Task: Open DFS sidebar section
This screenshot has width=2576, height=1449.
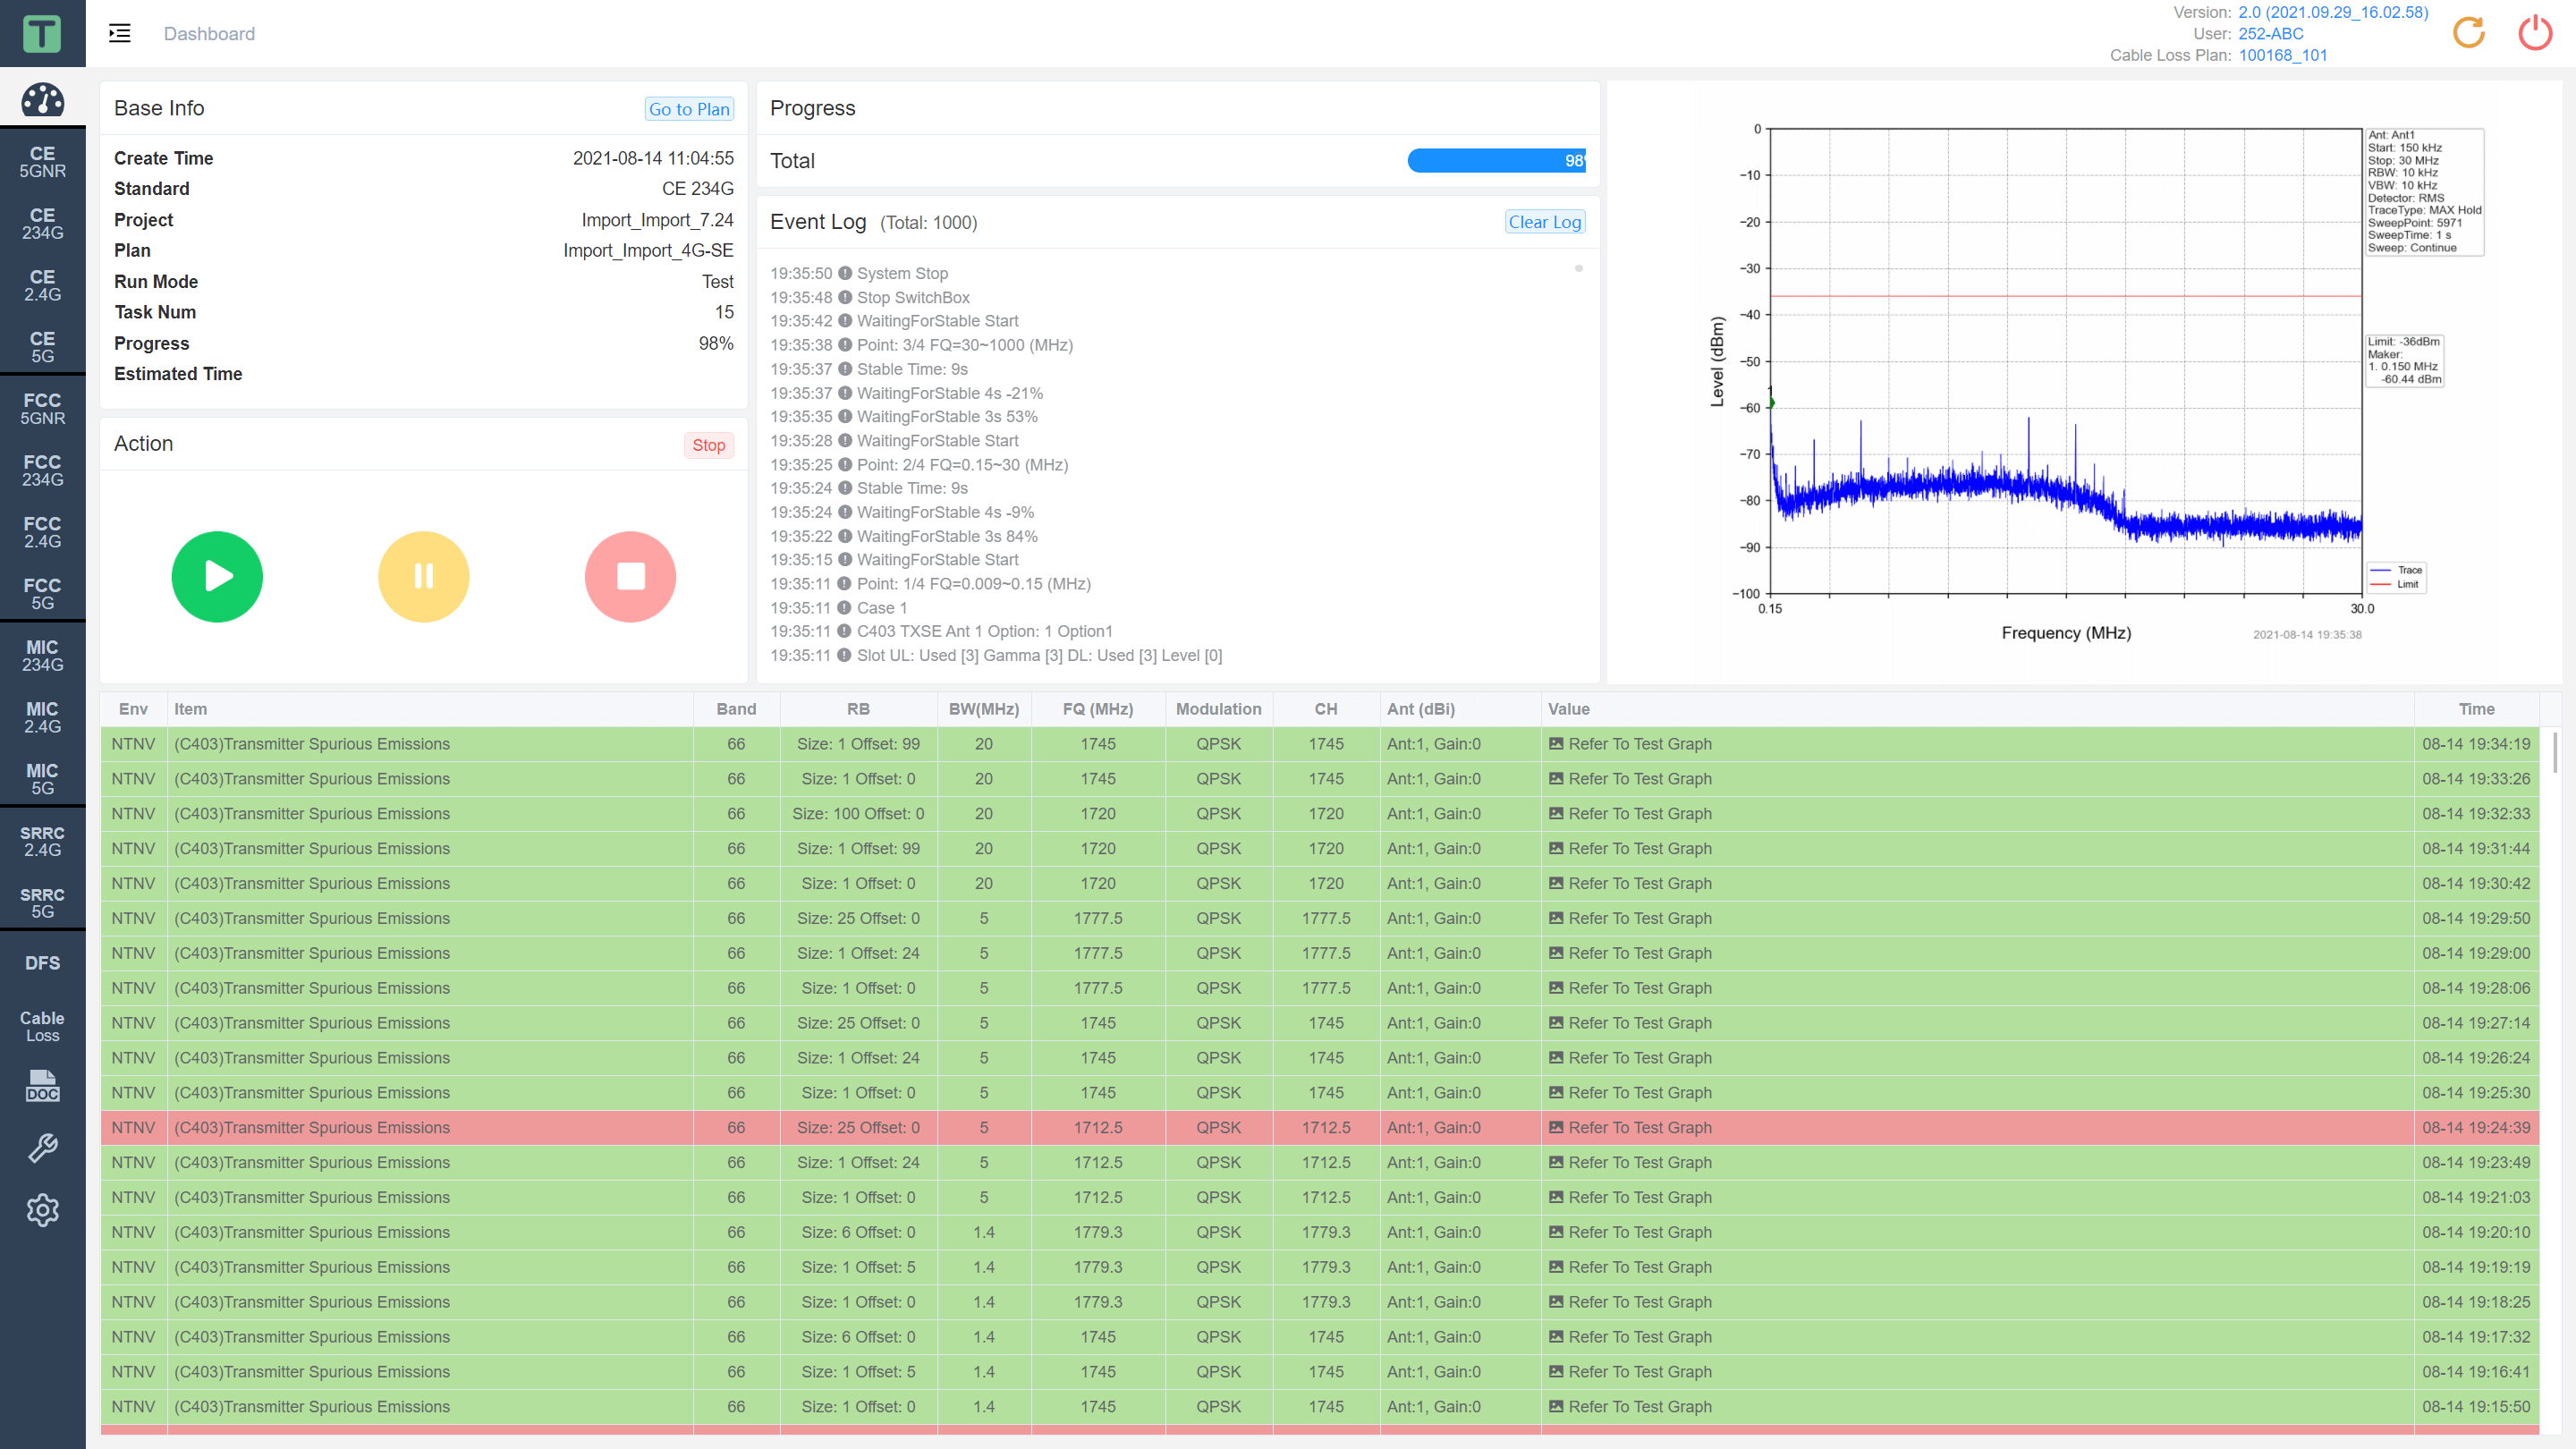Action: tap(42, 963)
